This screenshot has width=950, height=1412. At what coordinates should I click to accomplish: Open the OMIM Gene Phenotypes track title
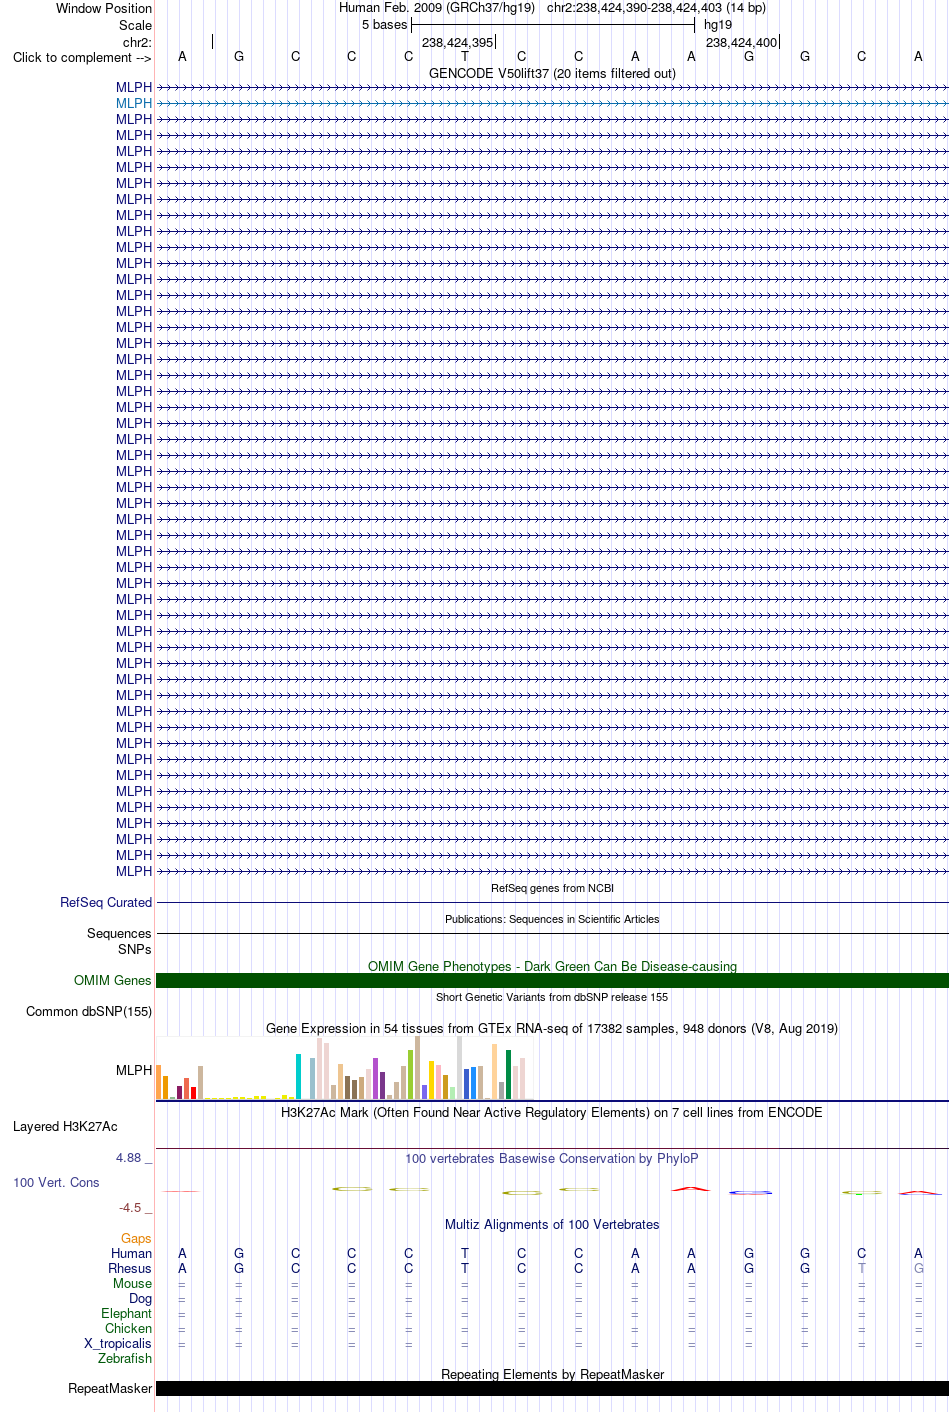(552, 966)
